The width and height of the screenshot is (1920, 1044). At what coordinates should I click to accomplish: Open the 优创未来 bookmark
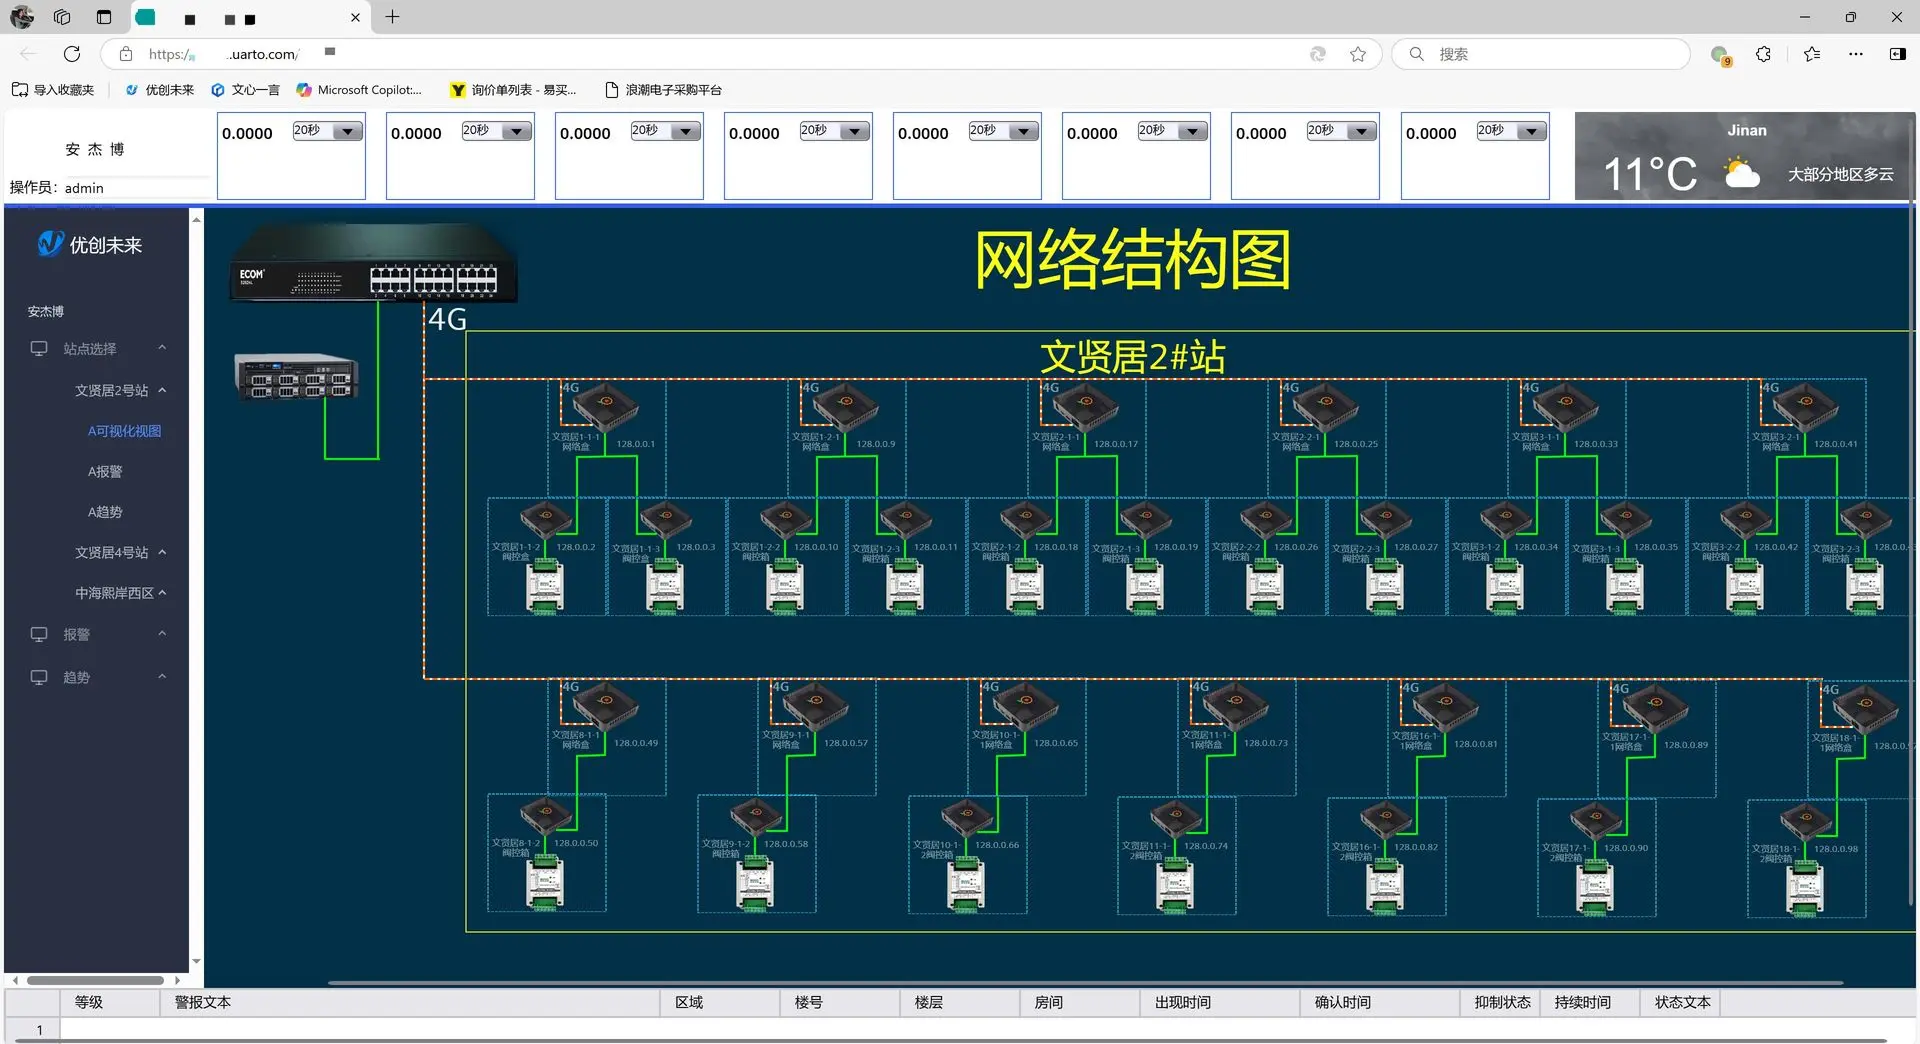pos(160,90)
